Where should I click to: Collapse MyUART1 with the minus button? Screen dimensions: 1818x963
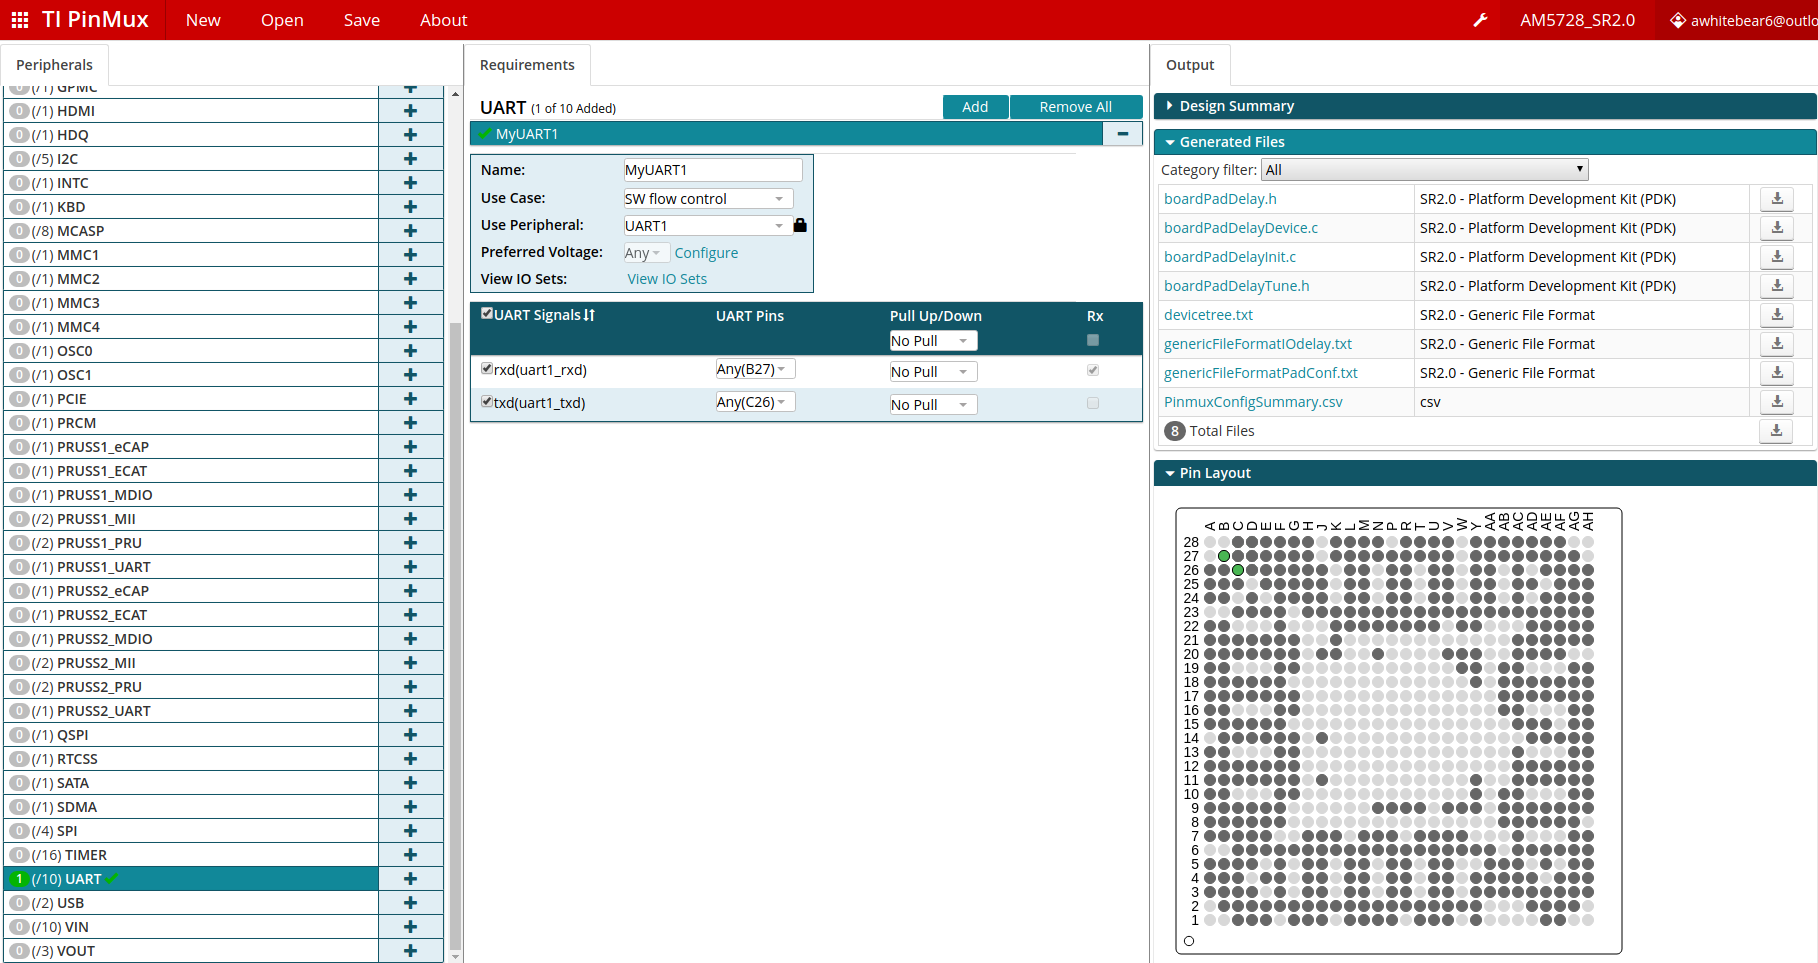pos(1123,134)
